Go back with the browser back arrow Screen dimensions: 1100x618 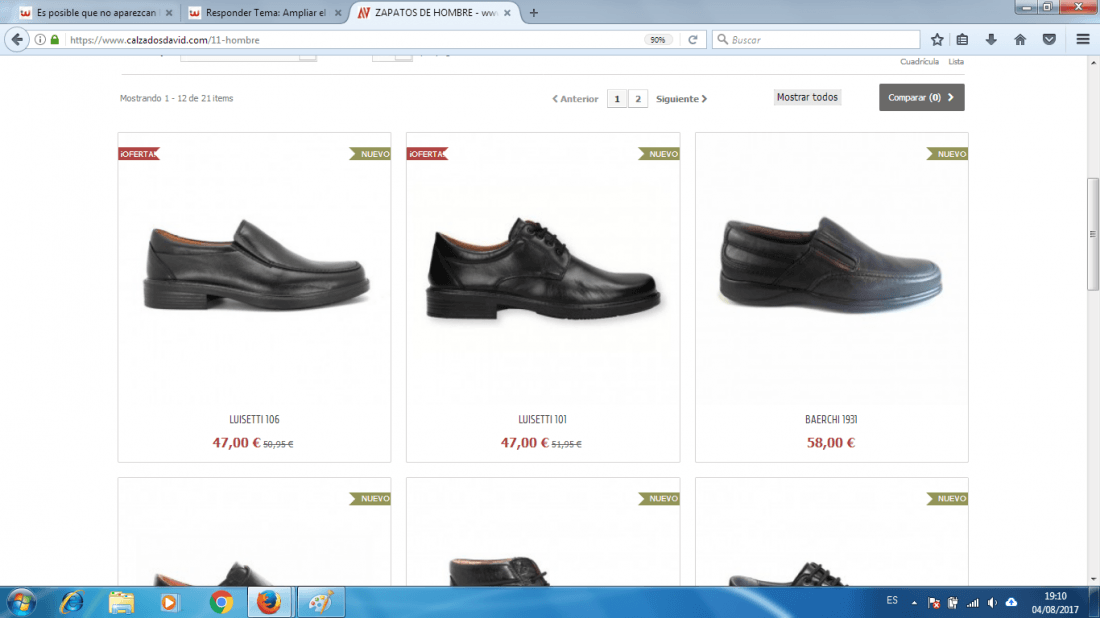coord(17,40)
